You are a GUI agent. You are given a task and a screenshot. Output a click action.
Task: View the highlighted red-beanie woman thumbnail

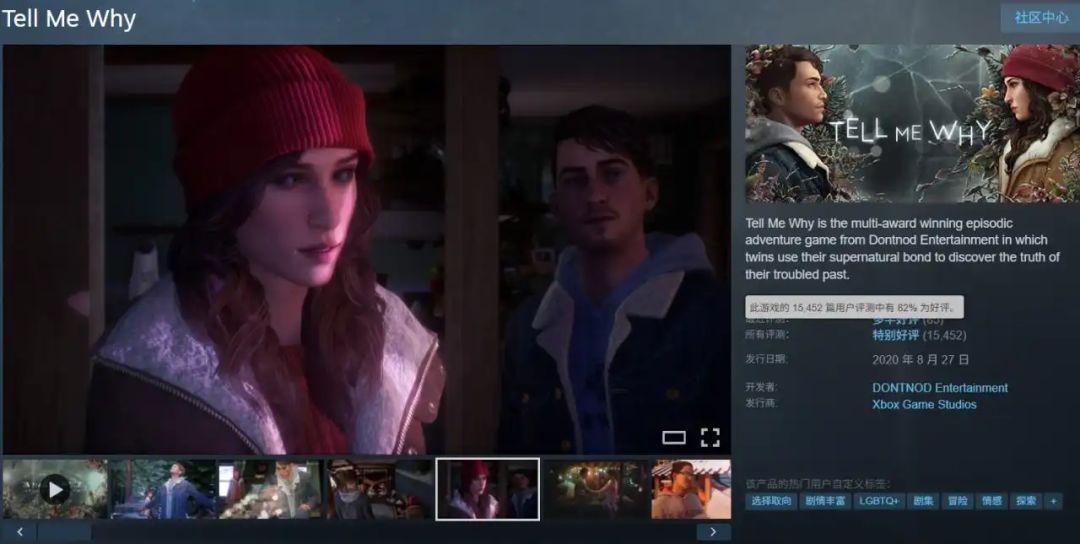[x=488, y=489]
